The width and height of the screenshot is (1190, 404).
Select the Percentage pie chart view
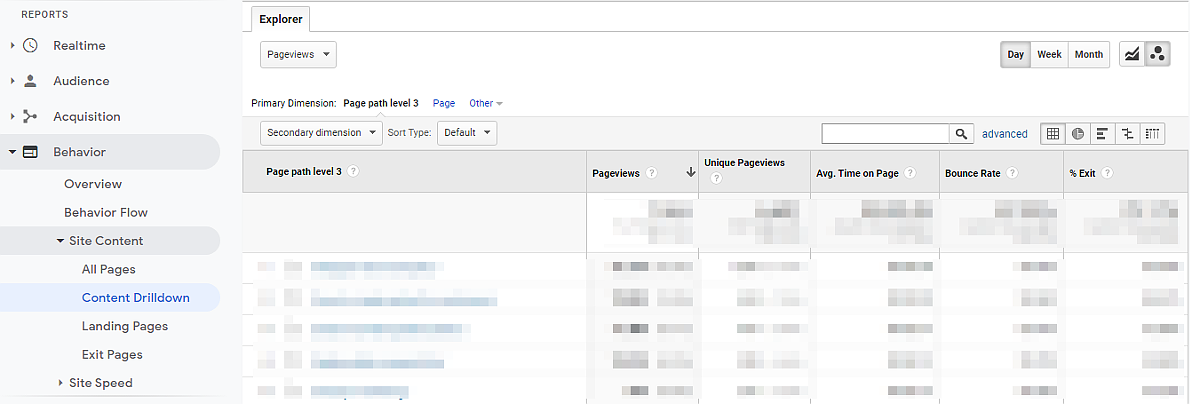click(x=1078, y=134)
